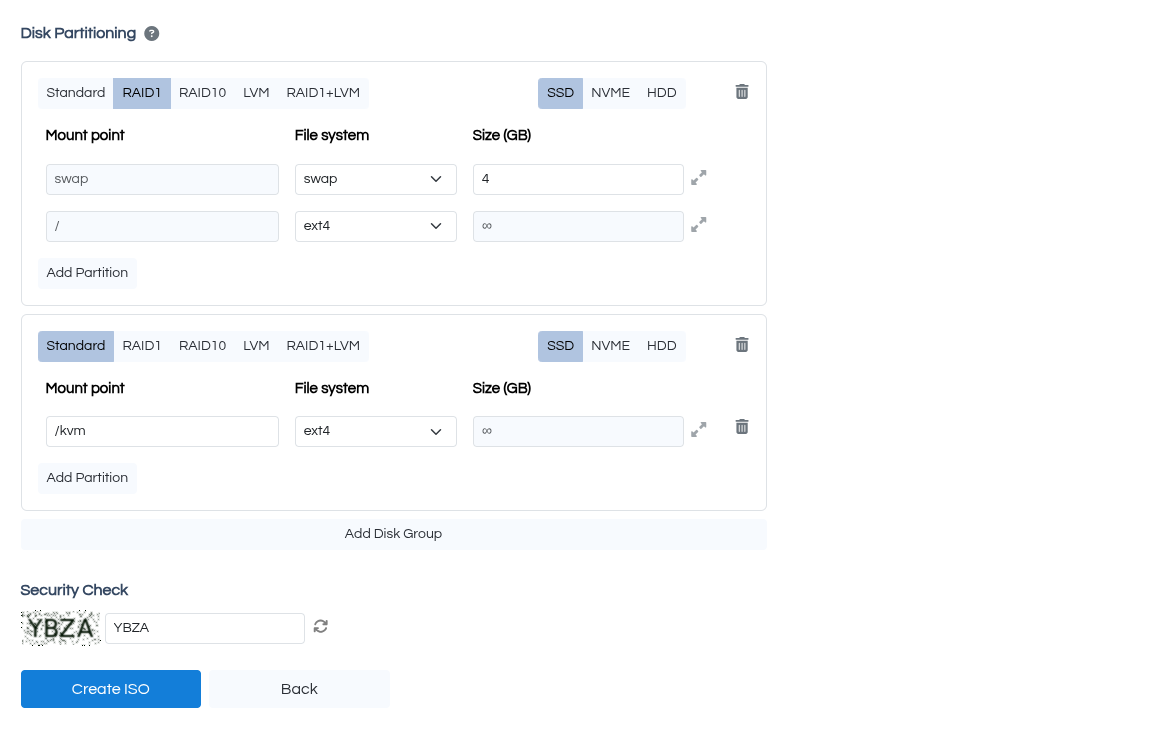The image size is (1172, 732).
Task: Refresh the security check captcha
Action: [320, 626]
